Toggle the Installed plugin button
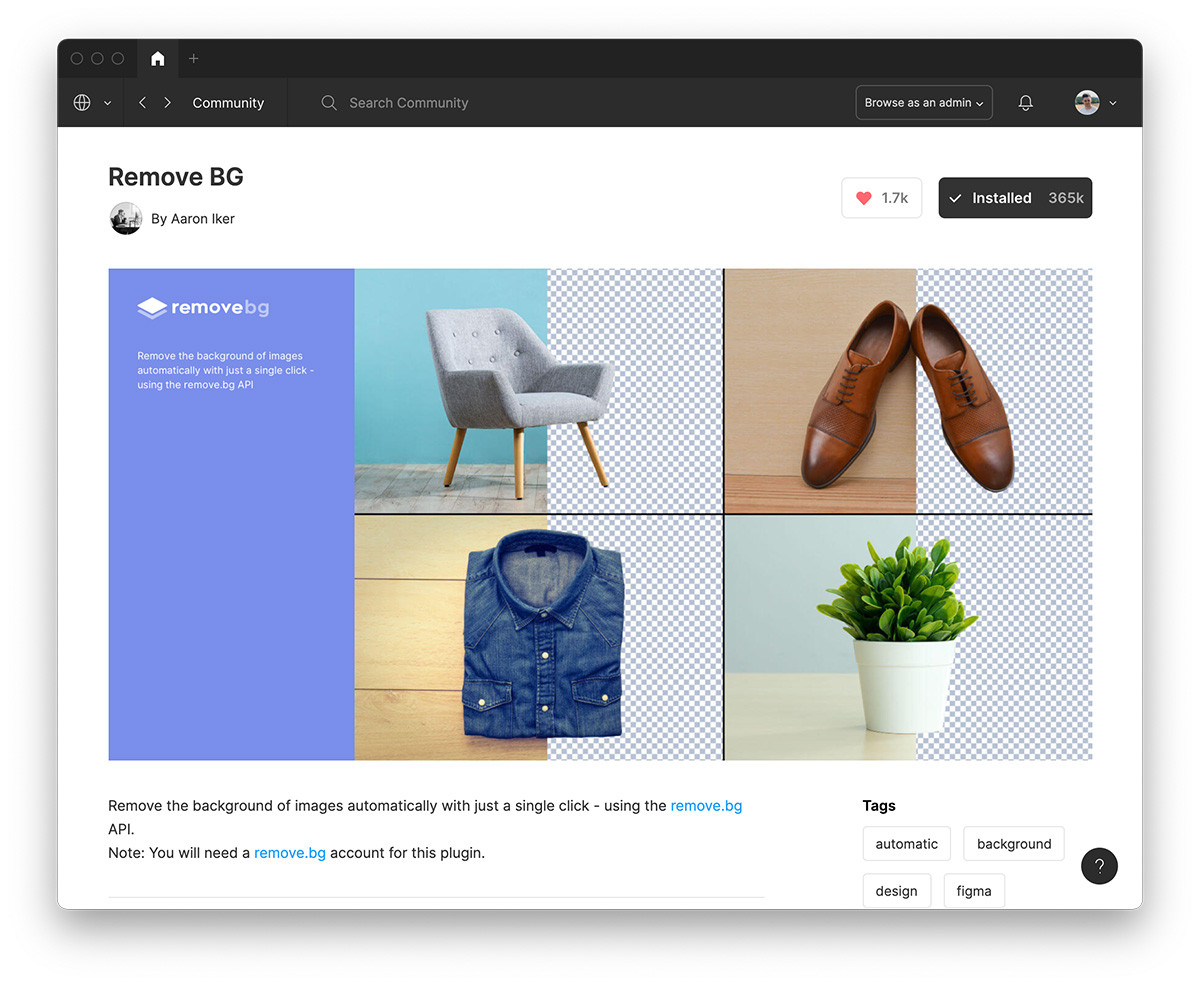 (1014, 198)
